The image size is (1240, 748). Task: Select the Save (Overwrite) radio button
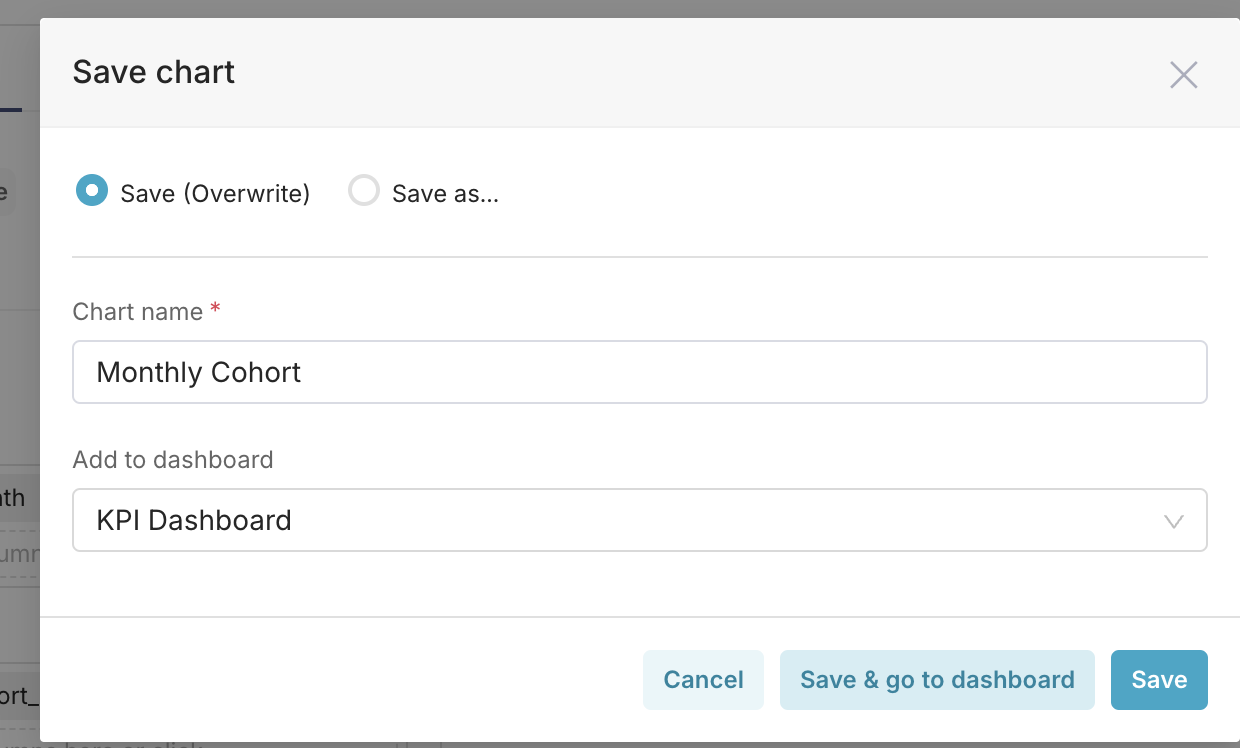pos(92,190)
